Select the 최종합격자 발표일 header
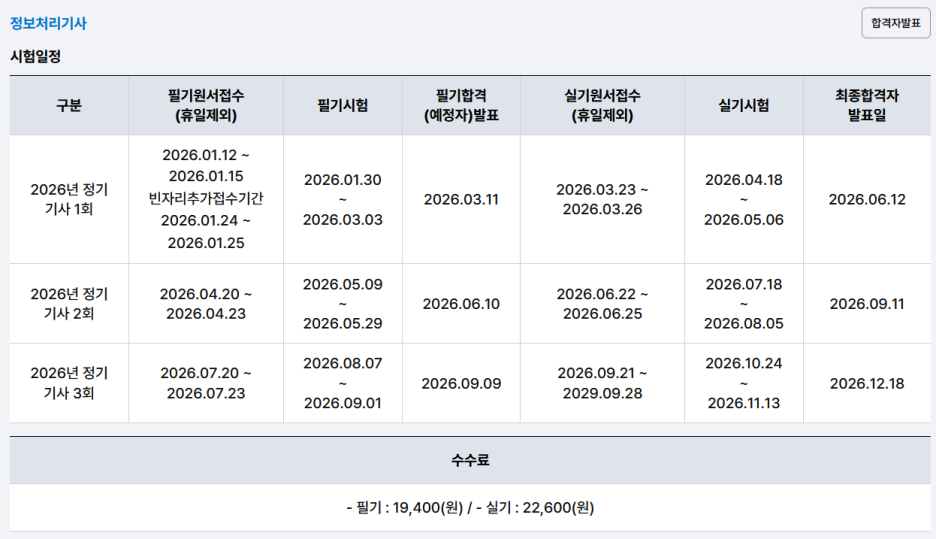The height and width of the screenshot is (539, 936). pos(867,105)
